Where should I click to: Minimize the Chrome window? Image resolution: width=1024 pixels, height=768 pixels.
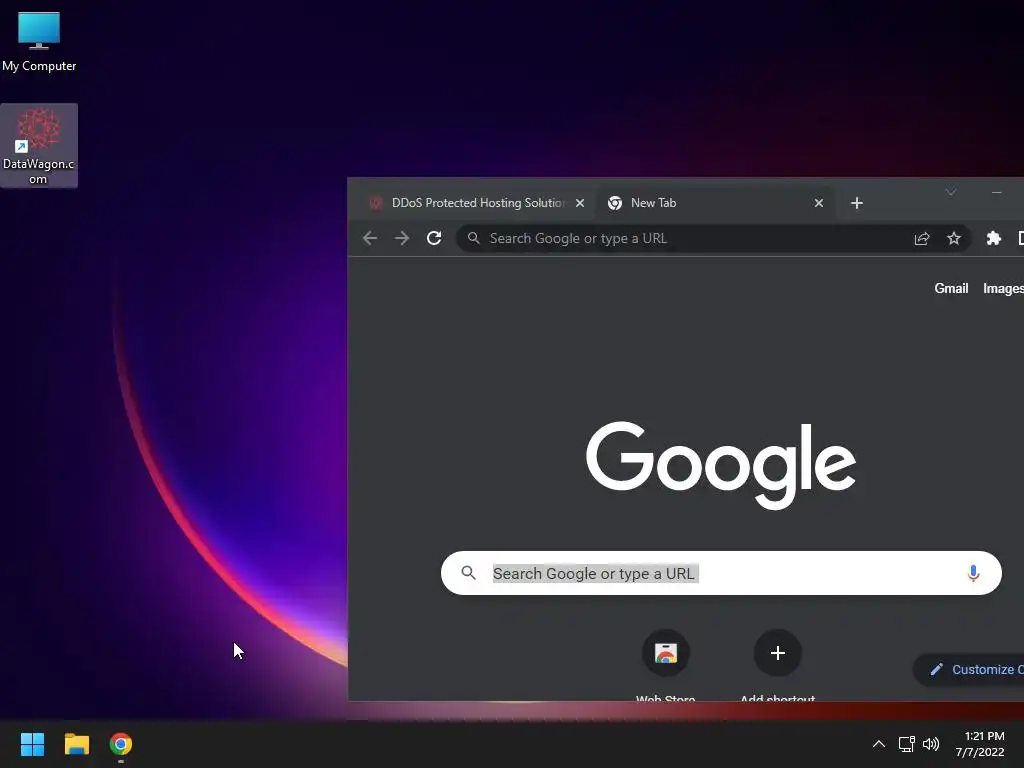tap(996, 192)
